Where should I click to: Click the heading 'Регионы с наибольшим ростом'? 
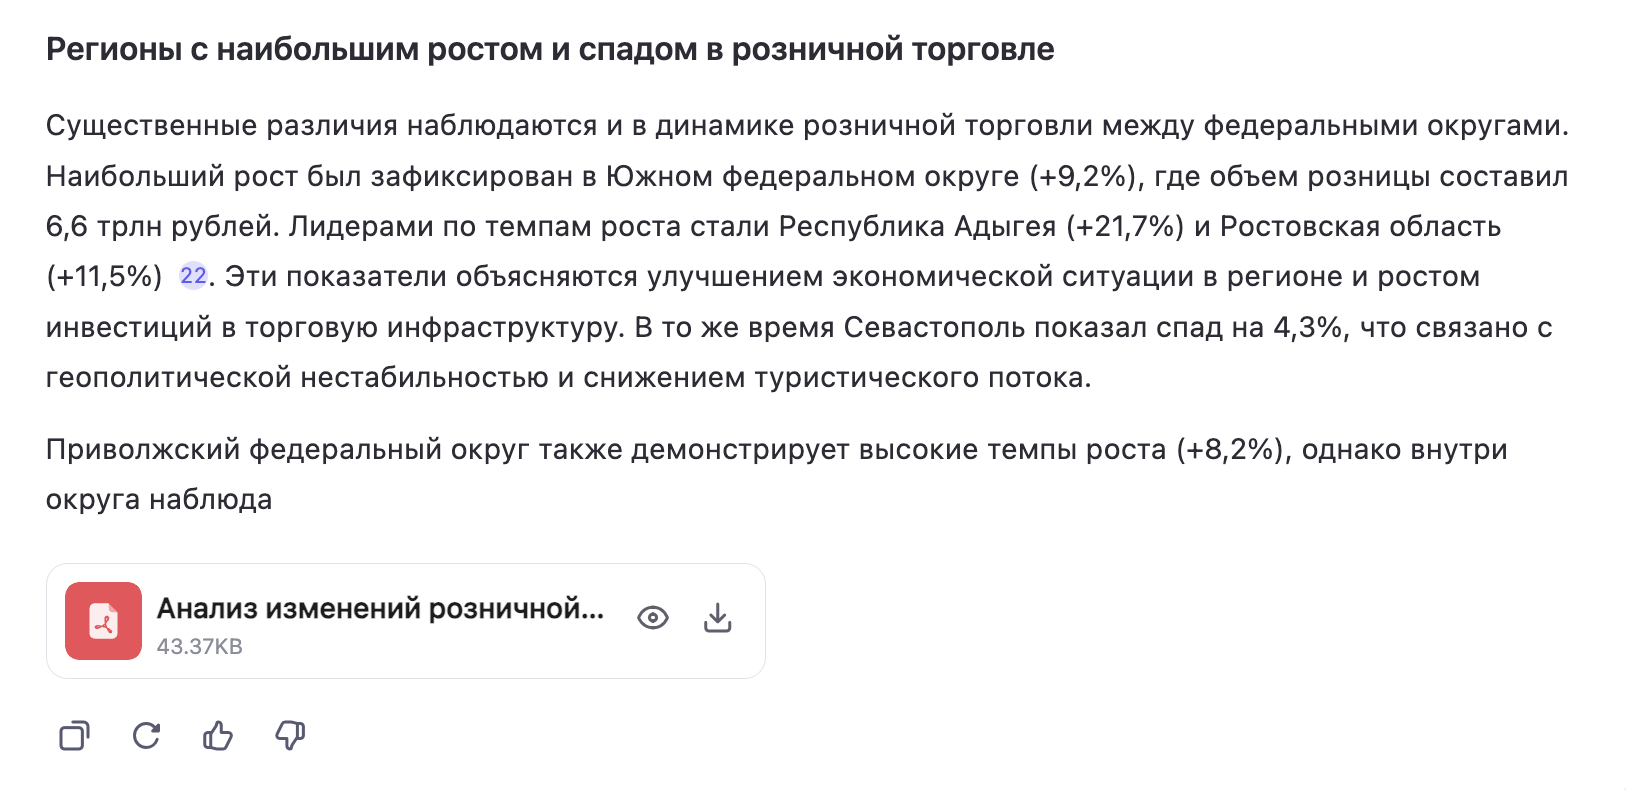tap(550, 49)
